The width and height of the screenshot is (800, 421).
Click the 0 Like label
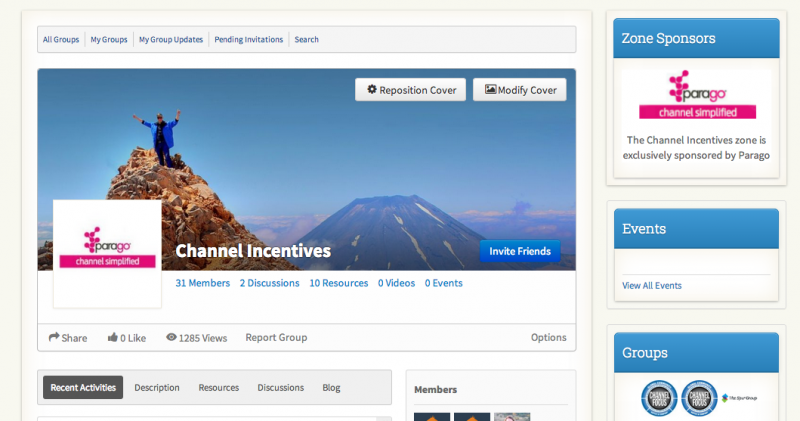click(133, 338)
